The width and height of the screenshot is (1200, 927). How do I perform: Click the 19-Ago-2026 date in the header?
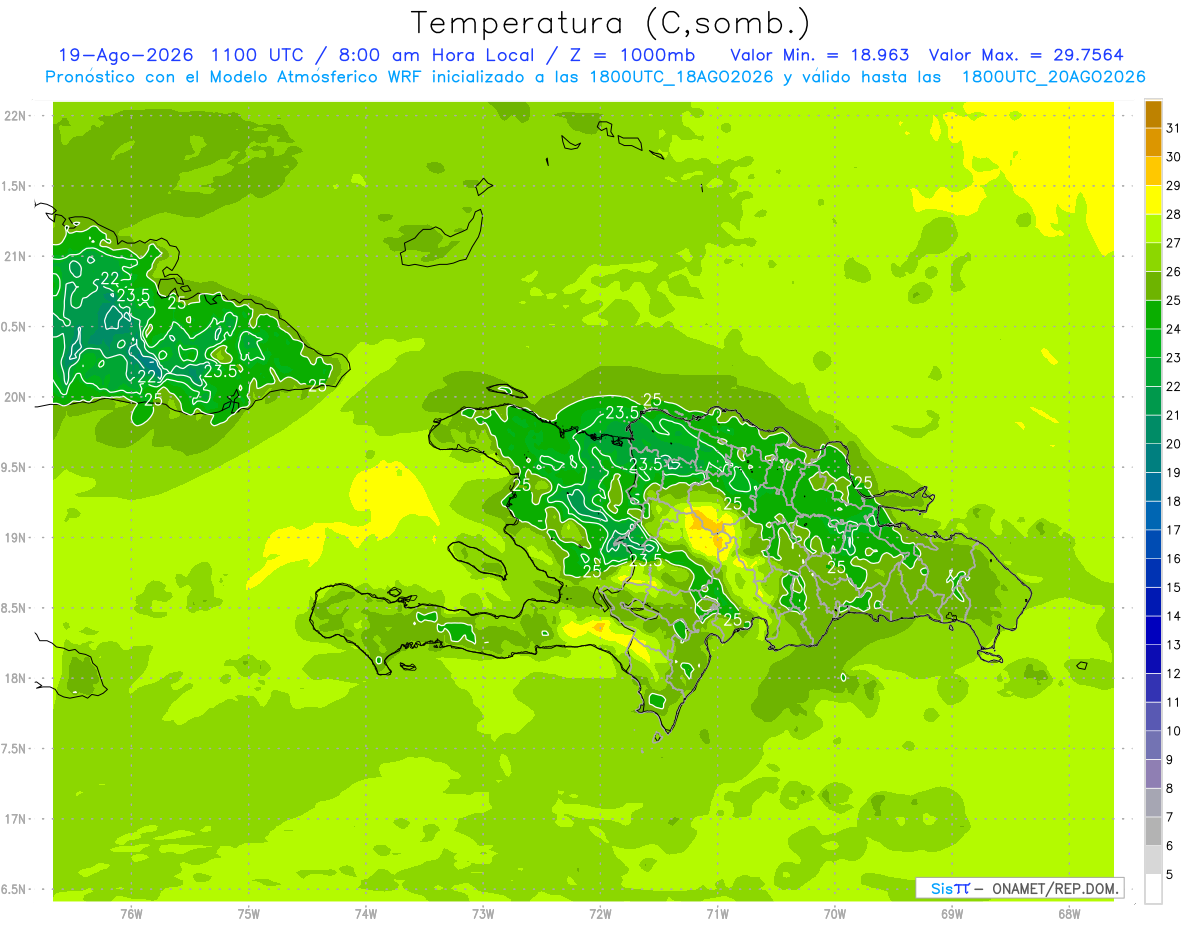pos(126,55)
